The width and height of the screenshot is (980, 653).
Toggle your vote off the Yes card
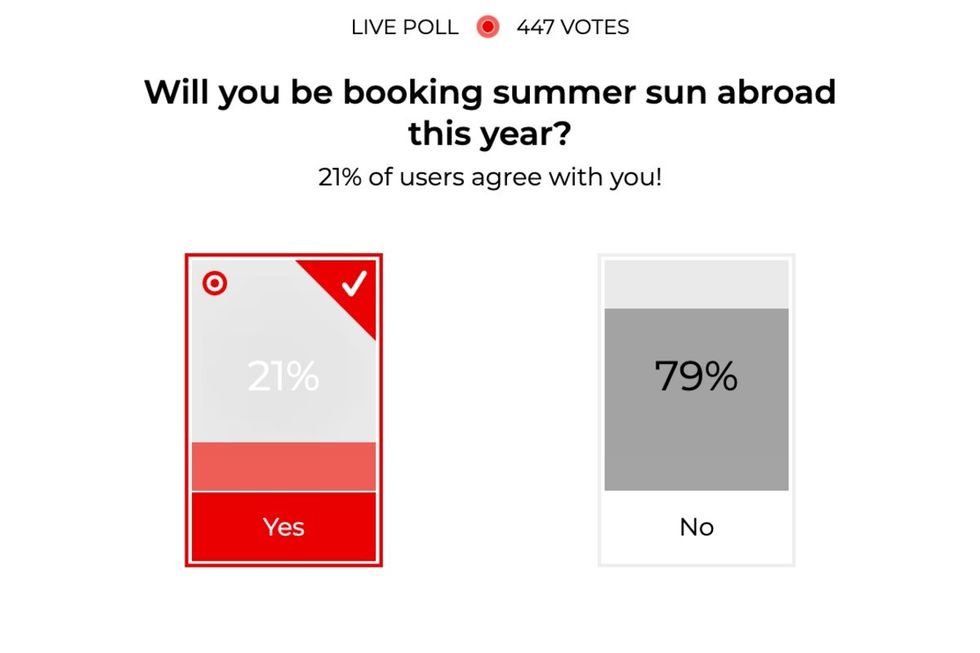[x=283, y=410]
